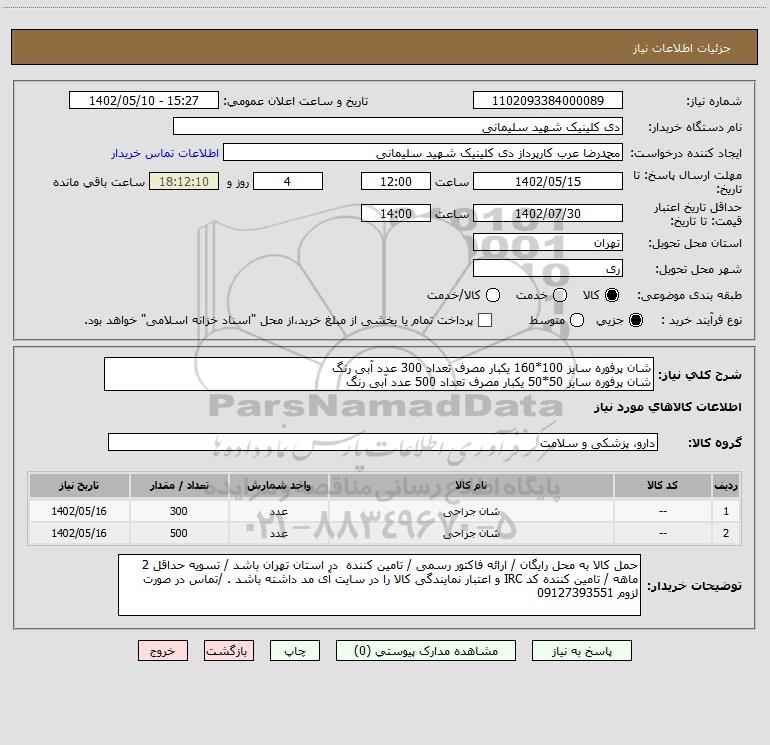Click the استان محل تحویل تهران field
Screen dimensions: 770x745
[548, 243]
